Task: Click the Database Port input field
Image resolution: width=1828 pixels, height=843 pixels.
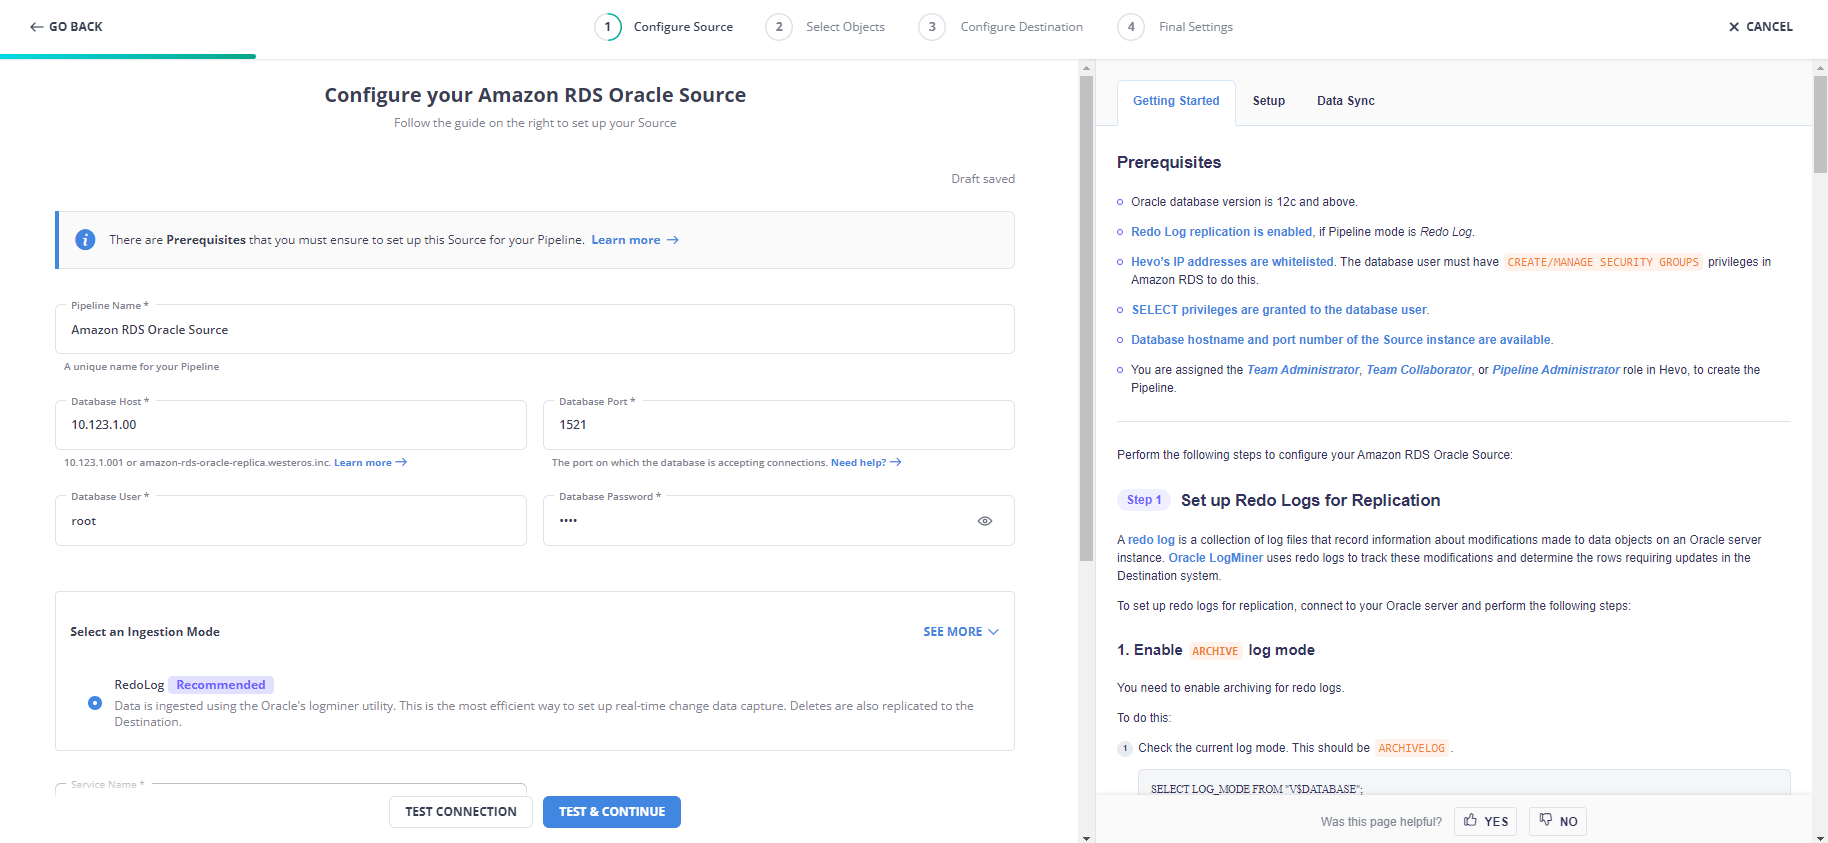Action: tap(779, 425)
